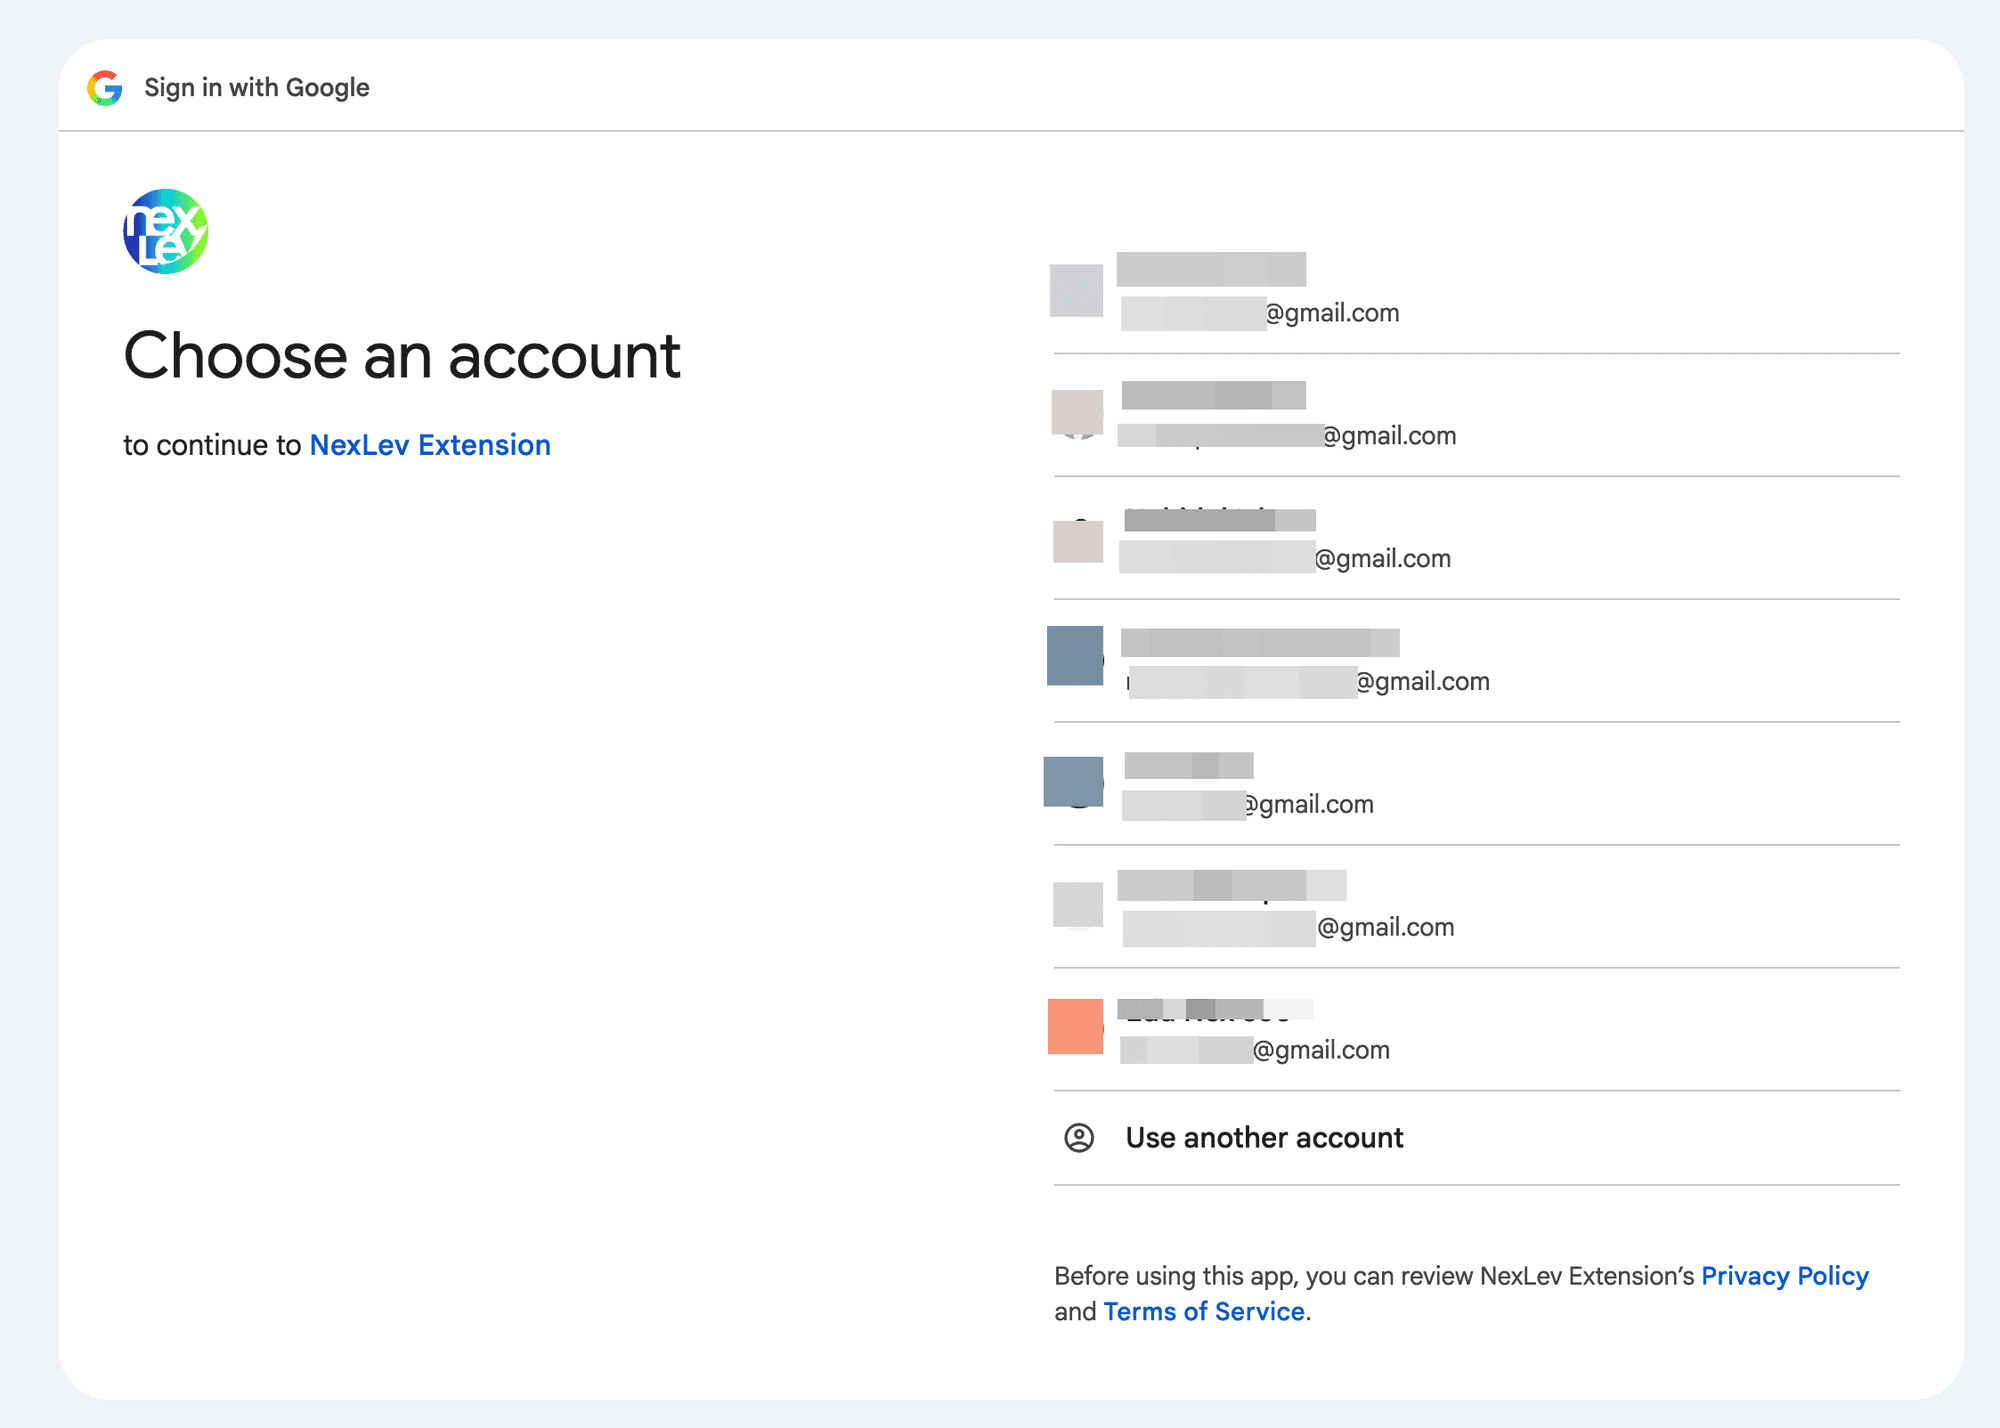Select the first account in the list
Viewport: 2000px width, 1428px height.
tap(1477, 292)
